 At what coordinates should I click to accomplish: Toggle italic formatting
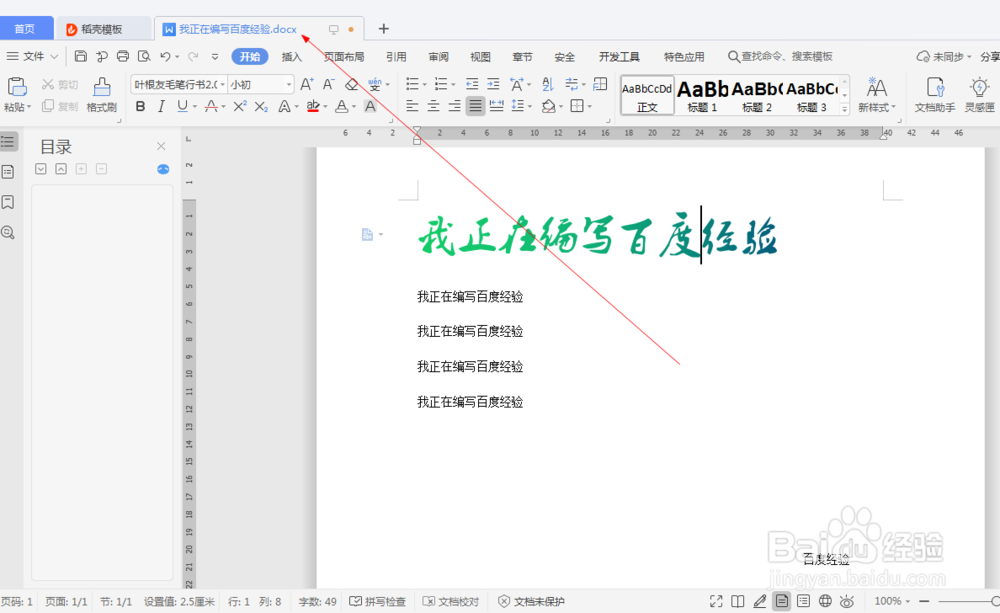pyautogui.click(x=161, y=107)
